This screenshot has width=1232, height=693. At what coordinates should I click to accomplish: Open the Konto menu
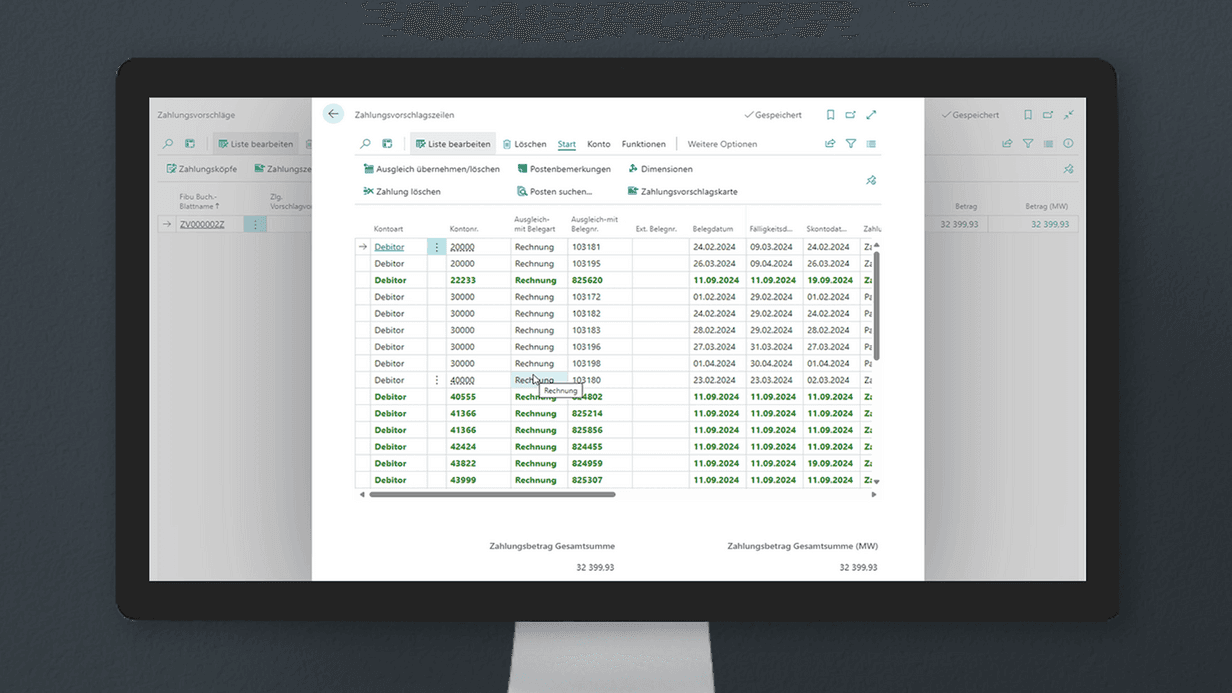(x=598, y=144)
